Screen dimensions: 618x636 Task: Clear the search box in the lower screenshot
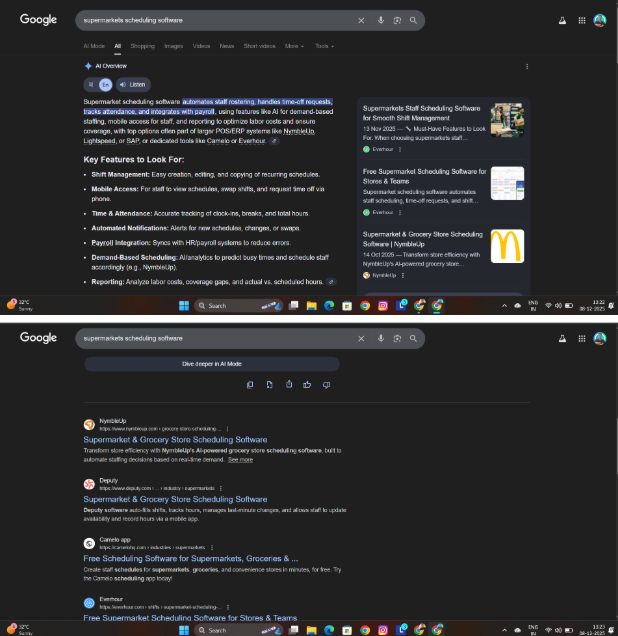361,338
